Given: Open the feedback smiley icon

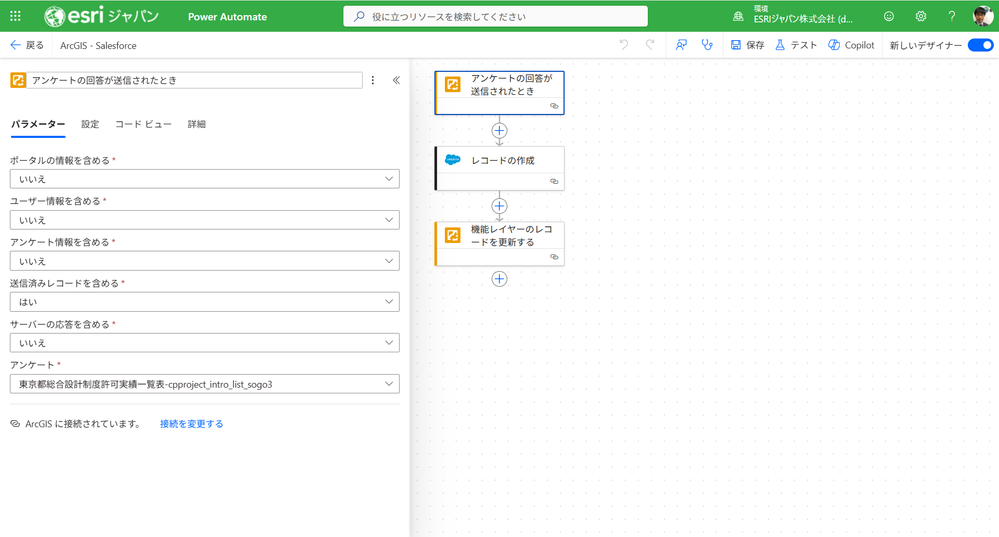Looking at the screenshot, I should (x=889, y=17).
